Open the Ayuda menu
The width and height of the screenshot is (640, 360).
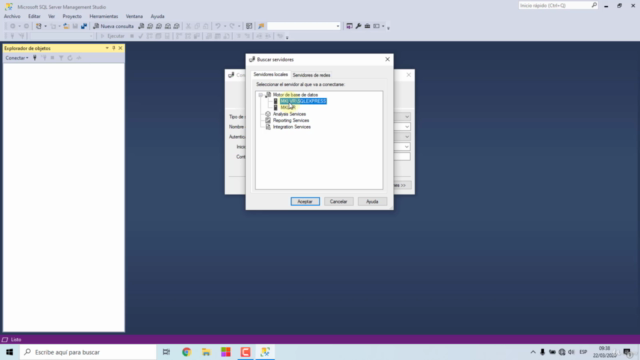tap(158, 16)
